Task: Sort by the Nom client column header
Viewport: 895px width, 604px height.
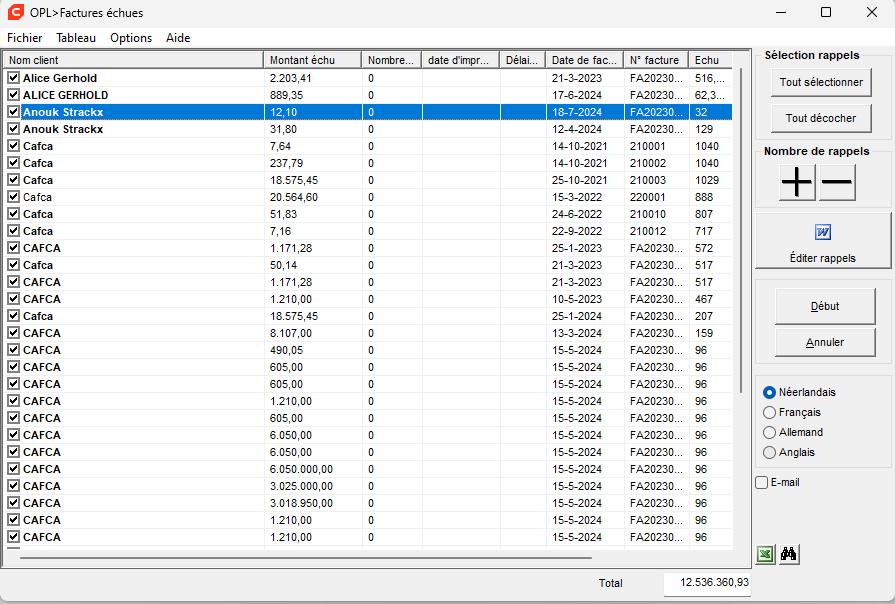Action: (x=134, y=60)
